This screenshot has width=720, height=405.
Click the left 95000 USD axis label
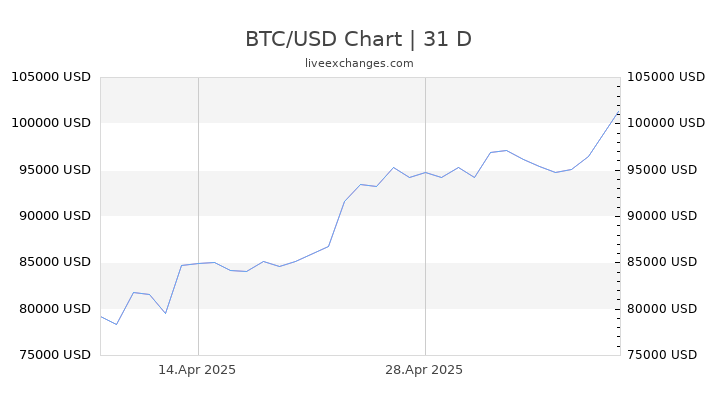(x=55, y=169)
